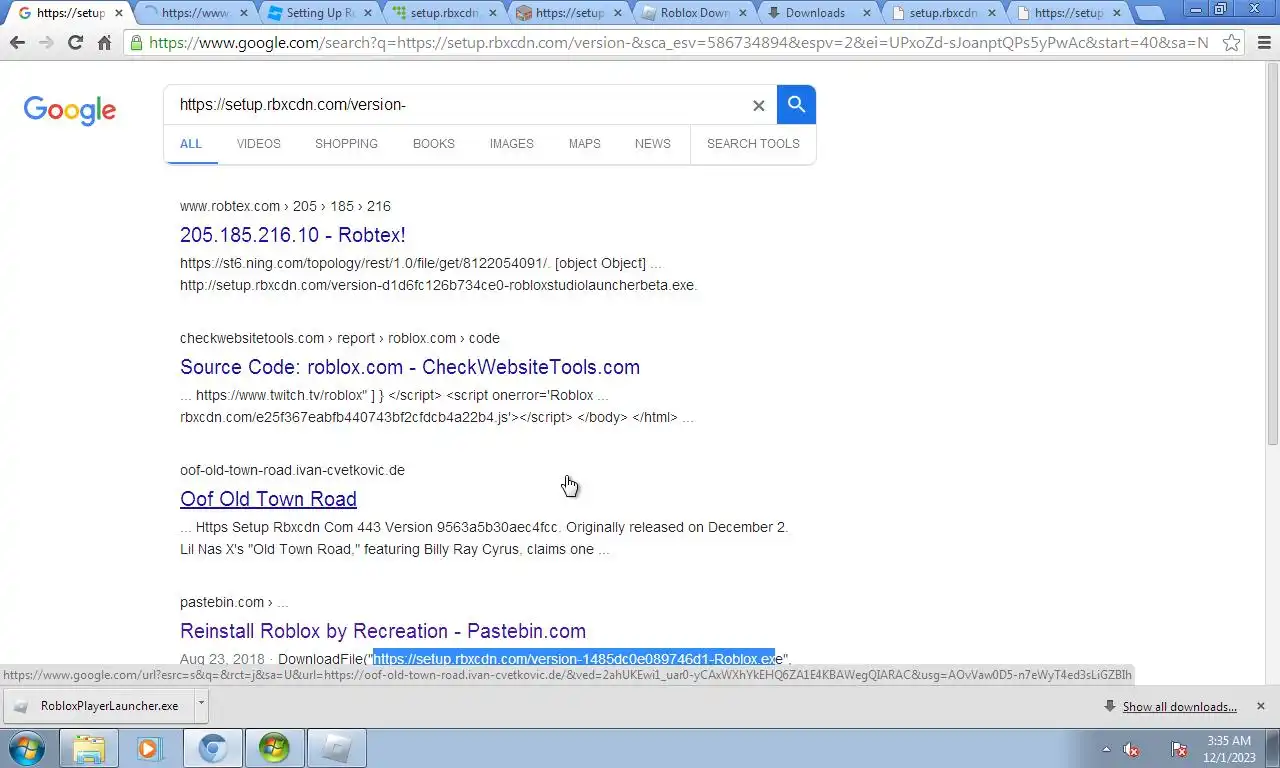The height and width of the screenshot is (768, 1280).
Task: Click the oof-old-town-road.ivan-cvetkovic.de site text
Action: 292,470
